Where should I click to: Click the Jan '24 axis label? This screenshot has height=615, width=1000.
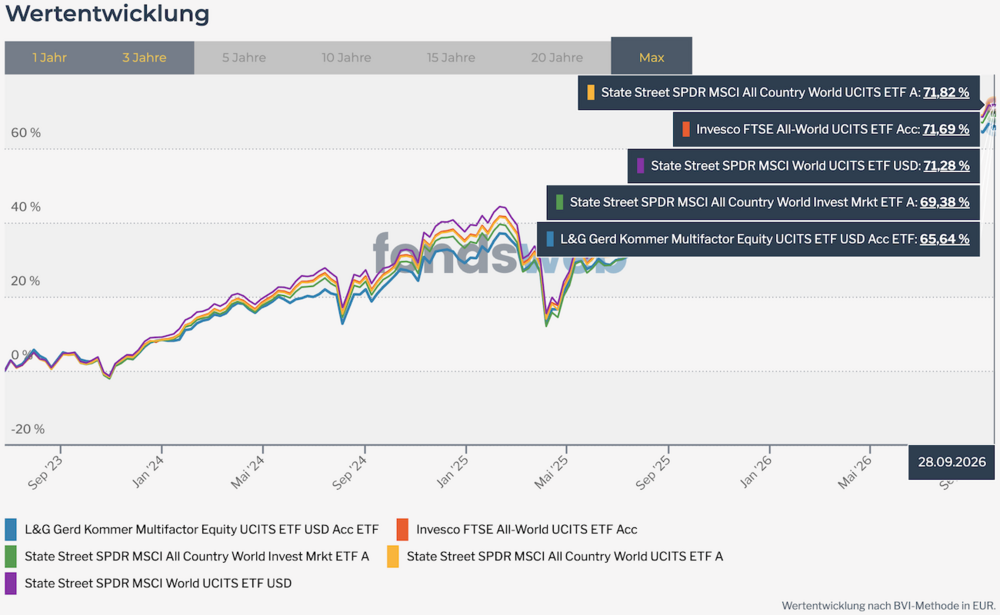coord(148,472)
